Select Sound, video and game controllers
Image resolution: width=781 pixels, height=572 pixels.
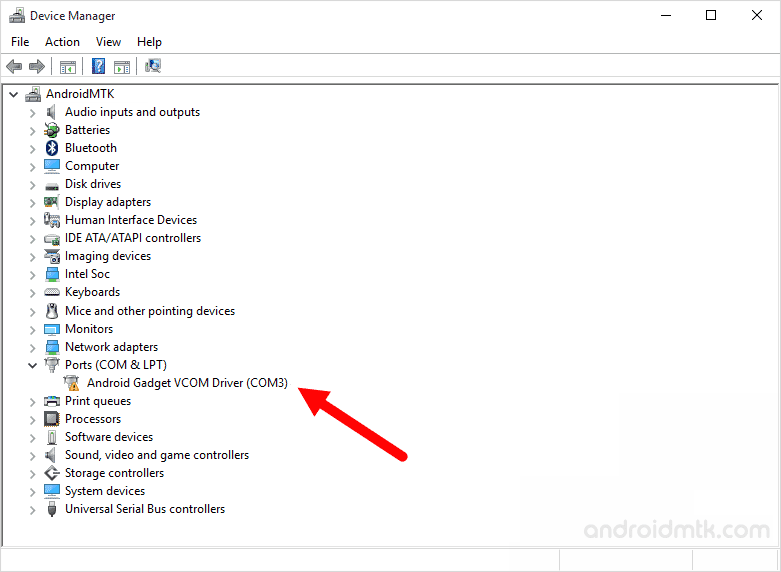point(157,455)
